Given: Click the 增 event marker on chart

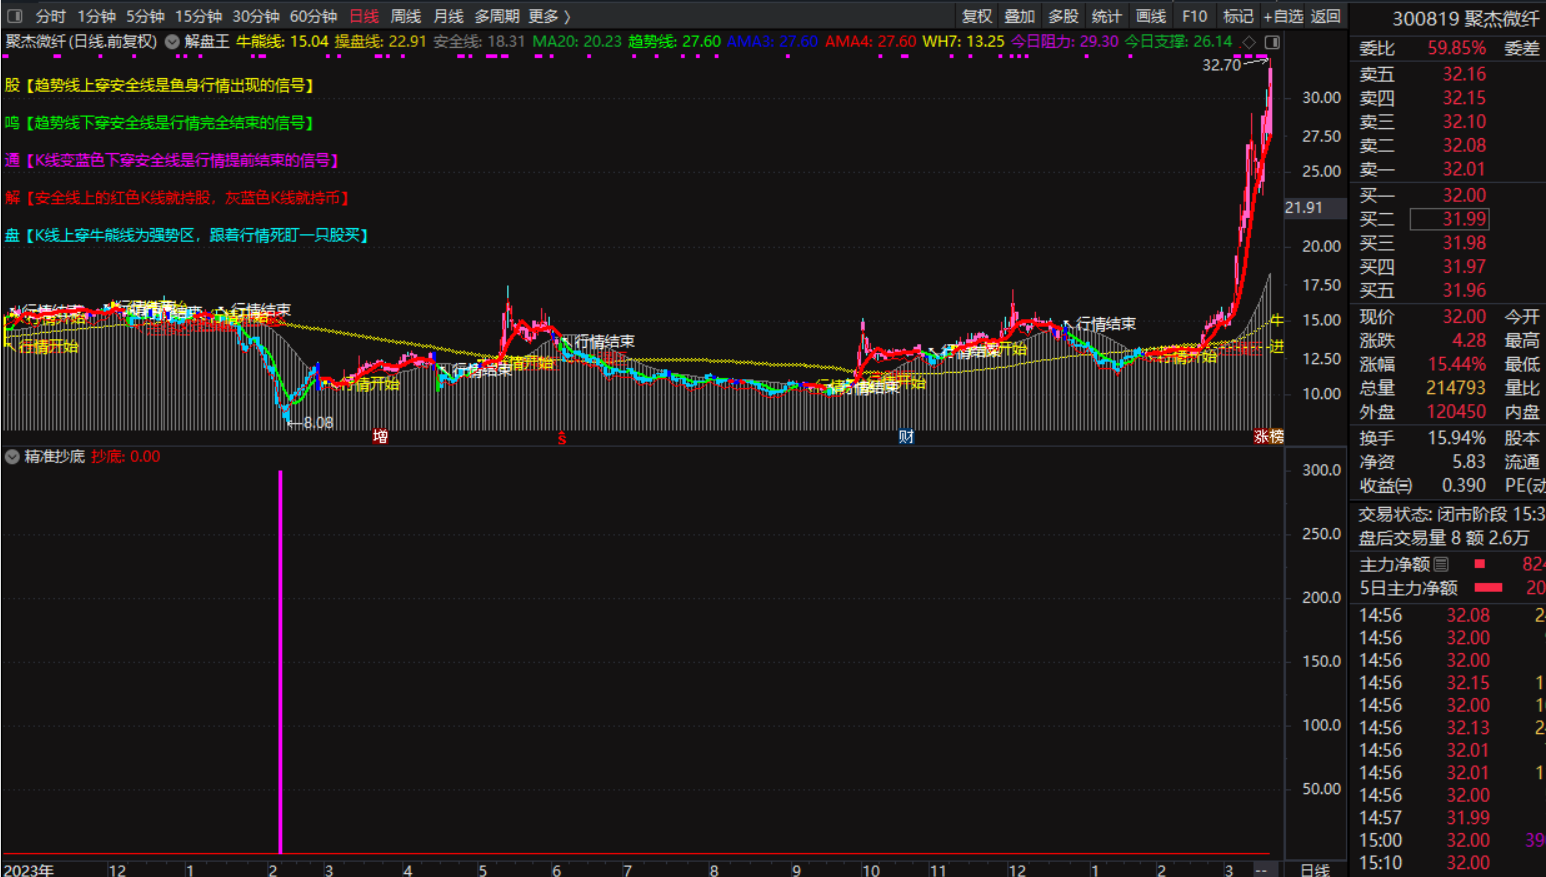Looking at the screenshot, I should coord(380,436).
